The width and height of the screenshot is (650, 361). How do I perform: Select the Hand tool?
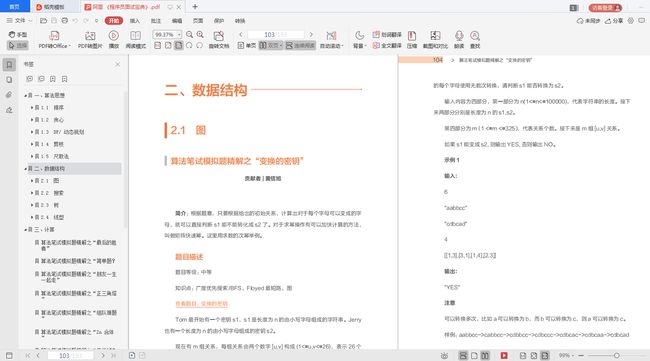coord(18,34)
